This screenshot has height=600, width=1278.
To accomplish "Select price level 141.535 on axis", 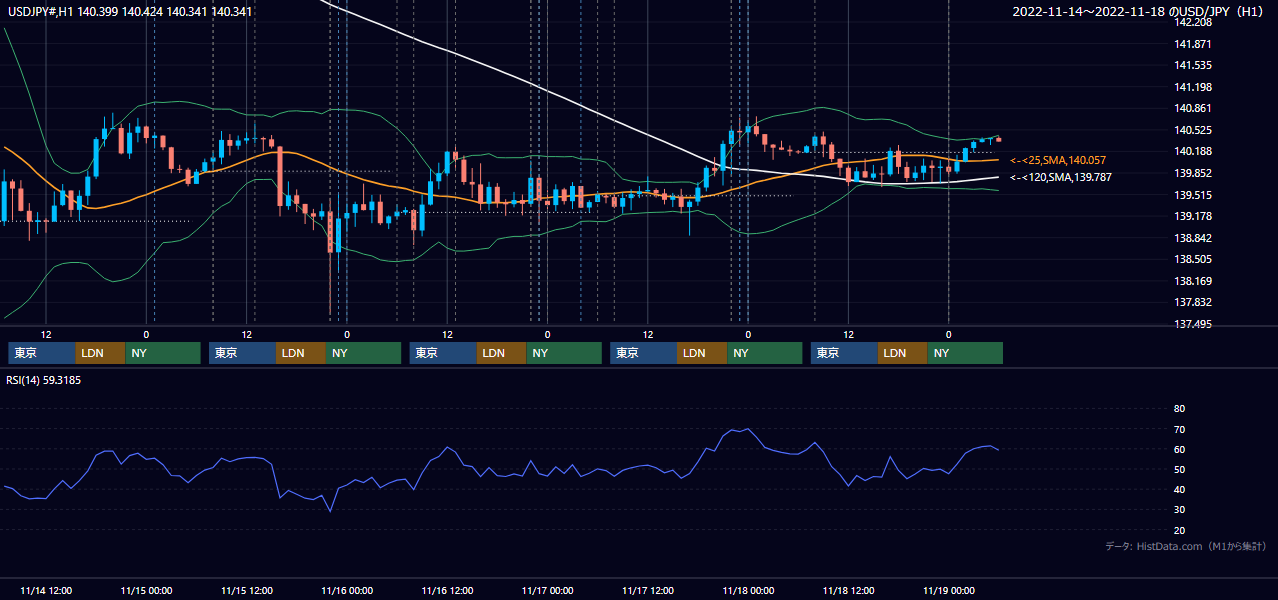I will 1193,66.
